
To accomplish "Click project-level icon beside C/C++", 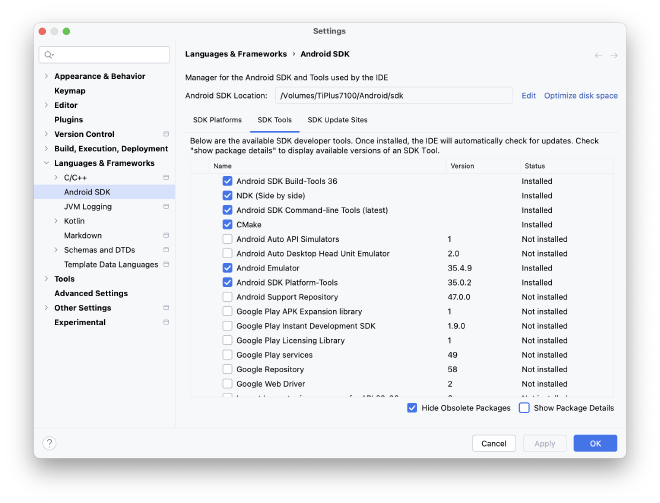I will 166,178.
